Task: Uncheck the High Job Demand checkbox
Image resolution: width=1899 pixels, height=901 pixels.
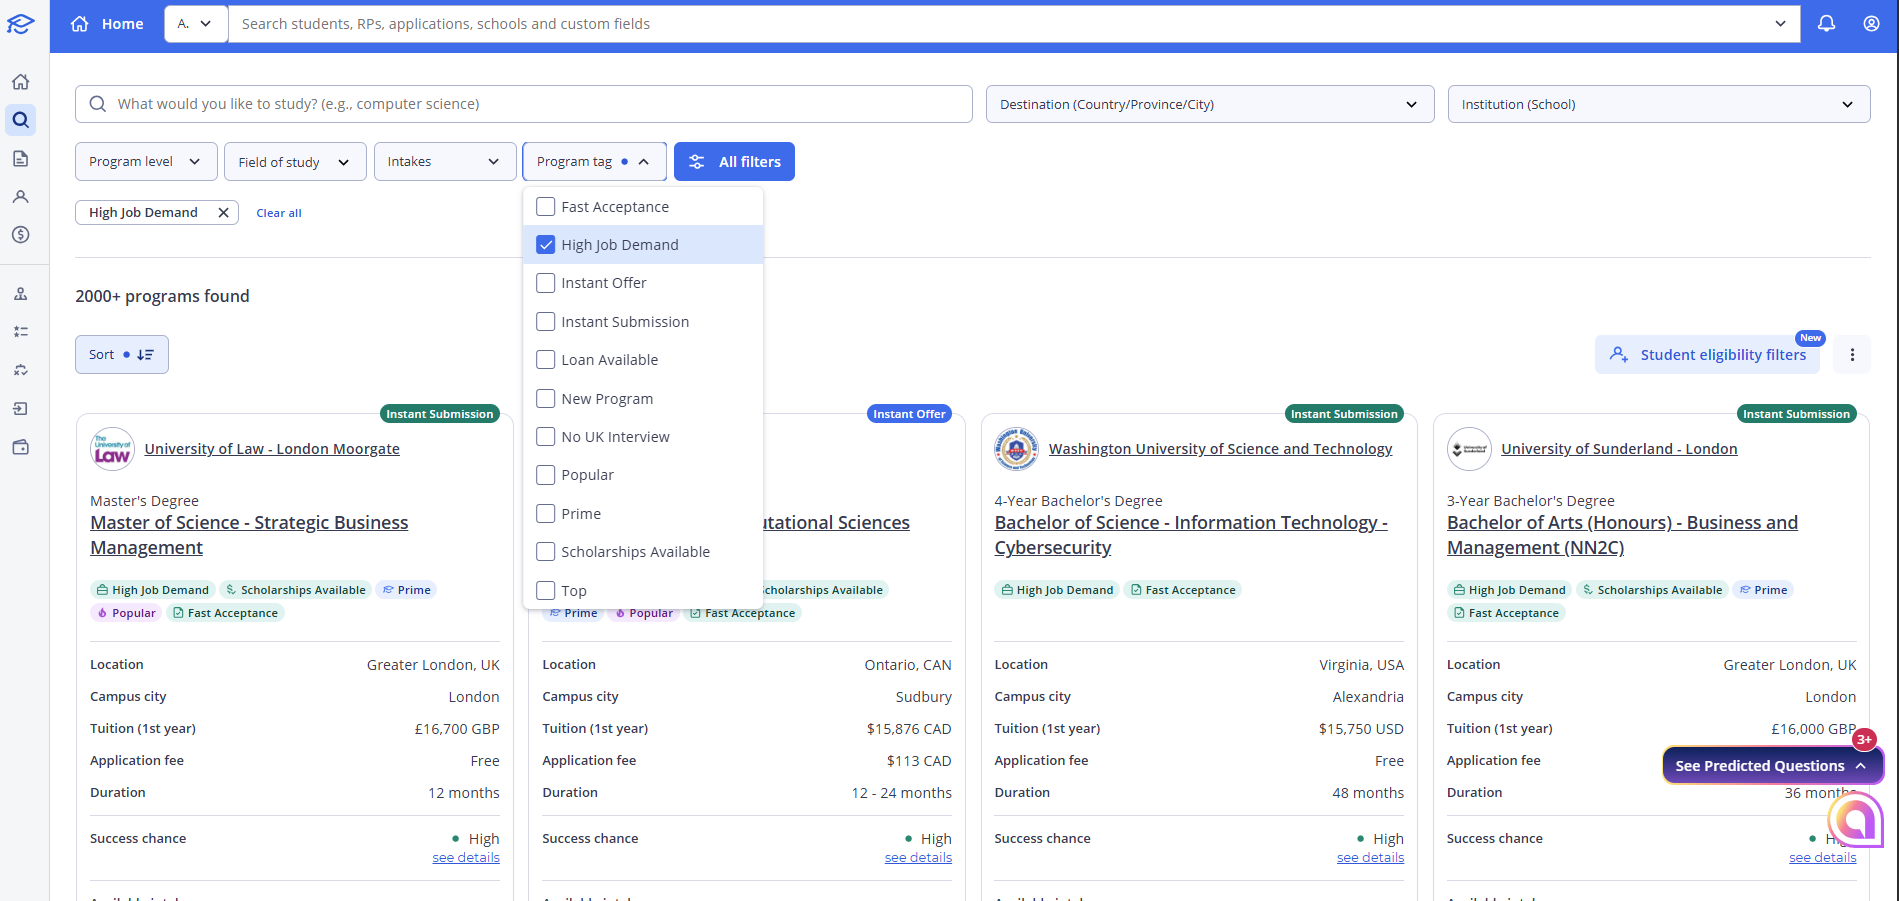Action: tap(545, 244)
